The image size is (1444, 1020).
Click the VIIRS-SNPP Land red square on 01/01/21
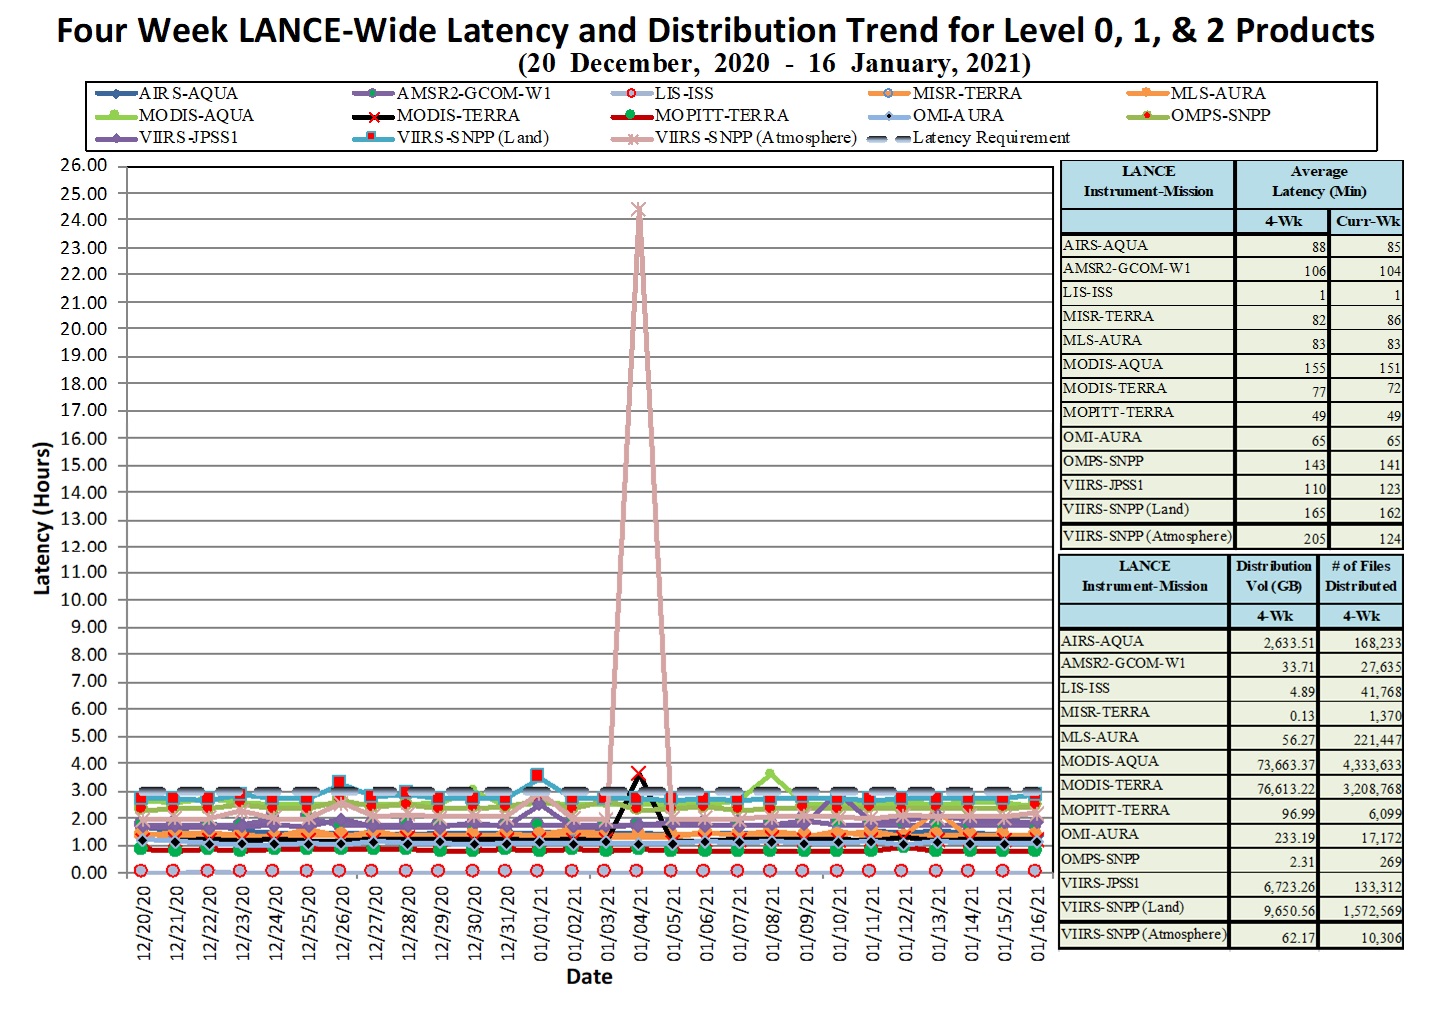pos(538,775)
